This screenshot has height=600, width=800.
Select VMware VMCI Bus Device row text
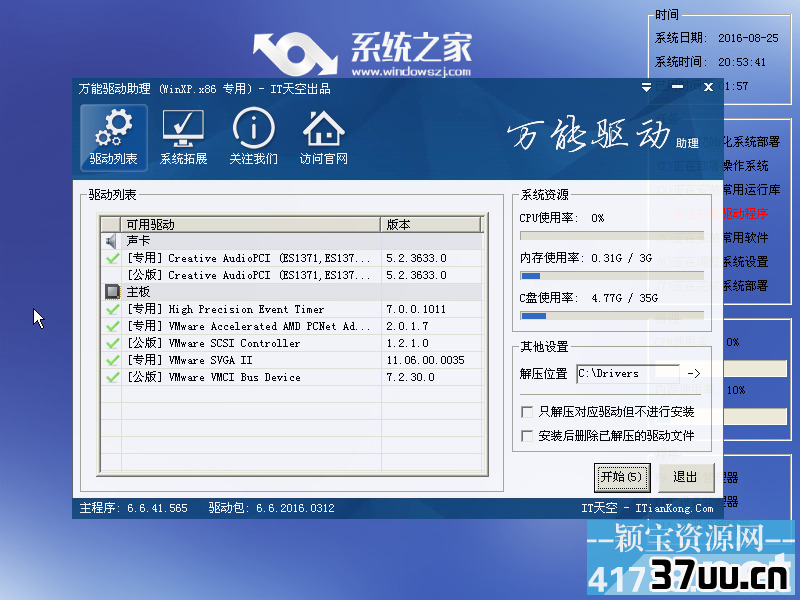pos(214,377)
